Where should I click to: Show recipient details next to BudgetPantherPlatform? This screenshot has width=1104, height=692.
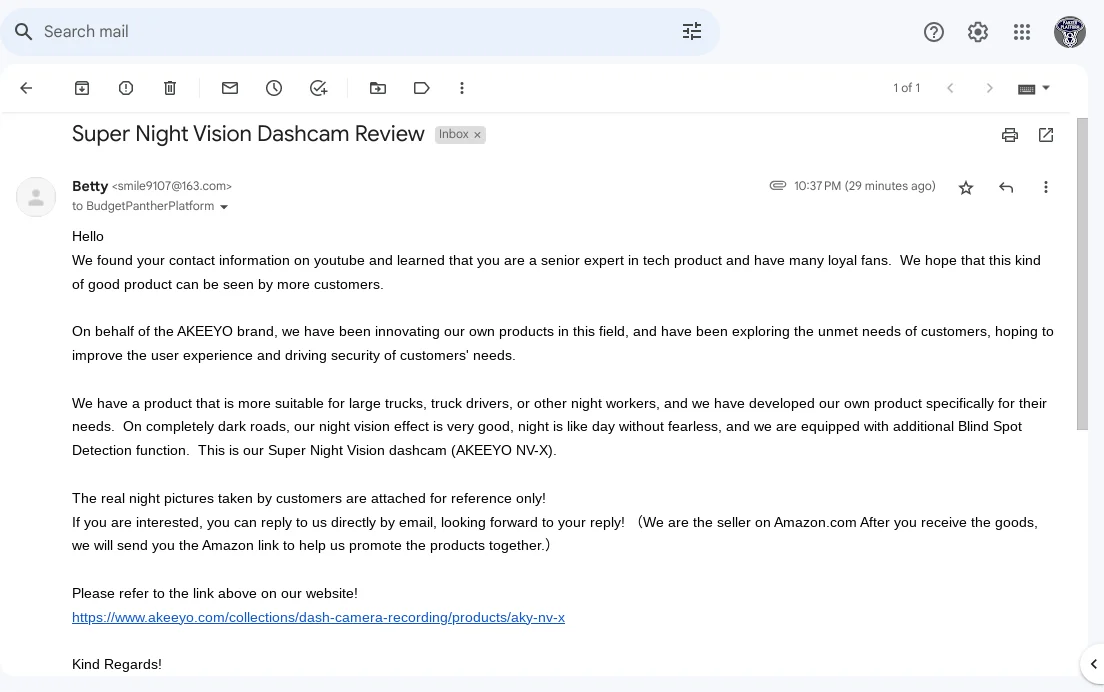pyautogui.click(x=224, y=207)
